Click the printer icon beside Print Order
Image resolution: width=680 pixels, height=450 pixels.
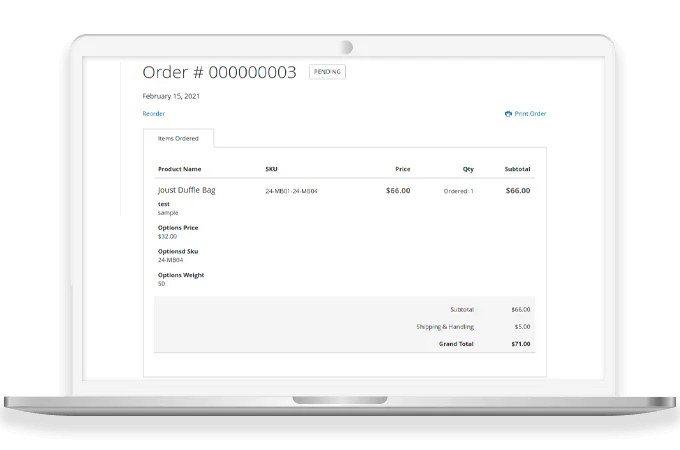508,114
